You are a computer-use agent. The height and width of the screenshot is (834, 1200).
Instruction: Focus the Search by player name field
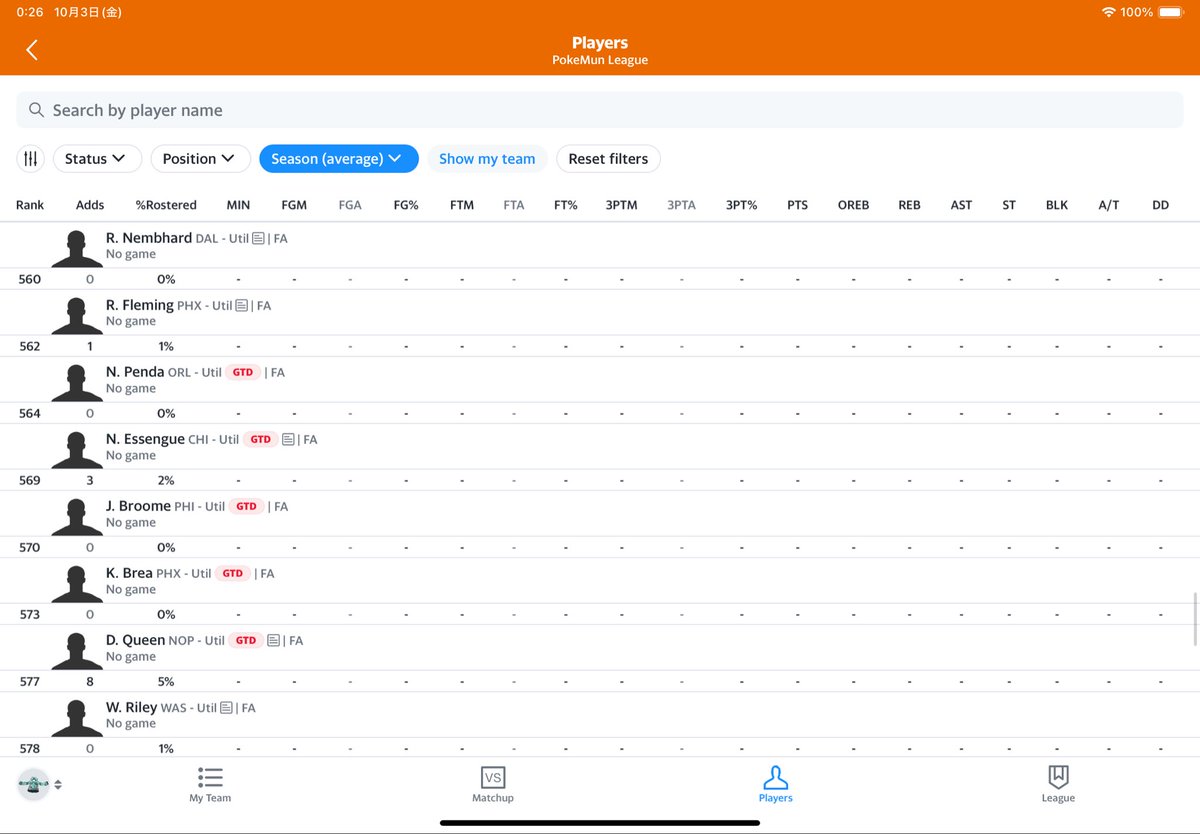click(600, 110)
